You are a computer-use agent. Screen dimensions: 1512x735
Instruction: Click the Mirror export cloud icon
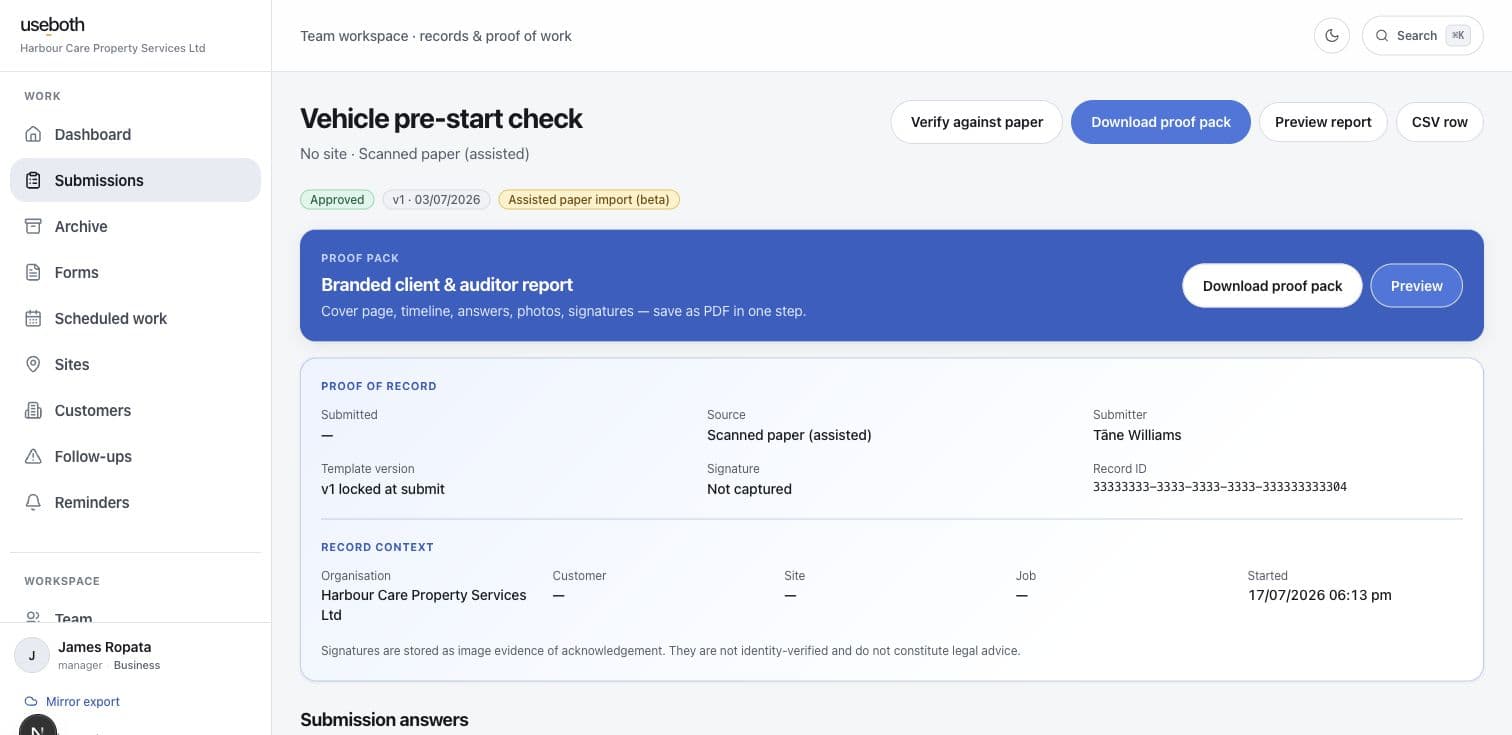(31, 701)
